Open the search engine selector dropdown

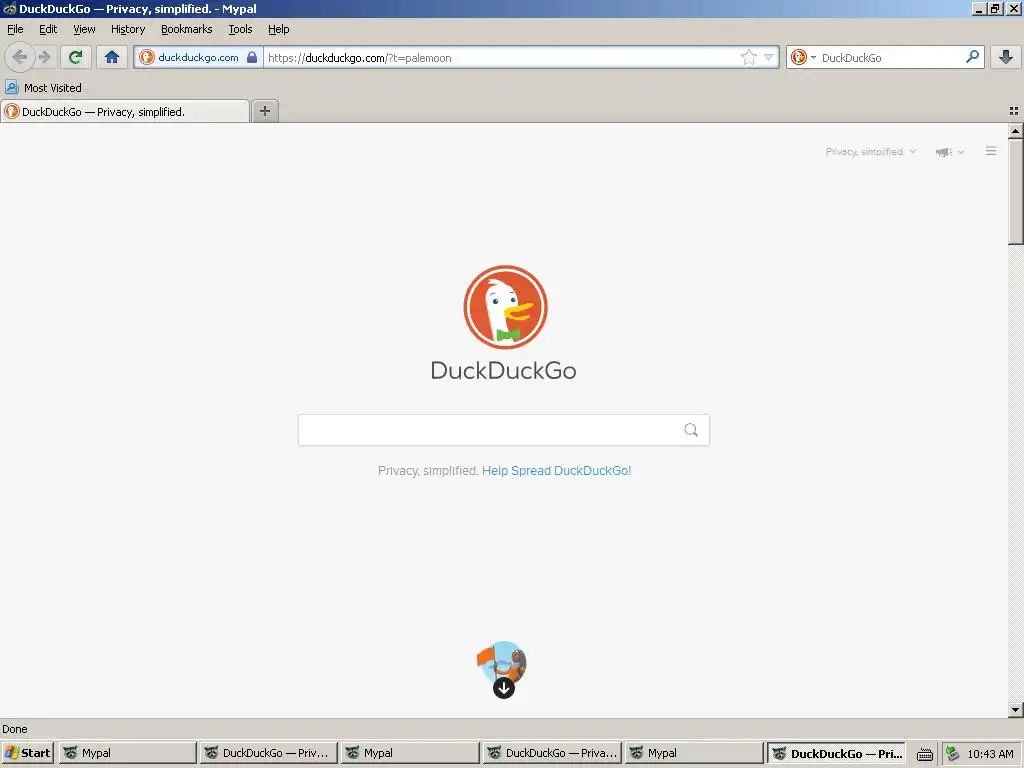pyautogui.click(x=803, y=57)
